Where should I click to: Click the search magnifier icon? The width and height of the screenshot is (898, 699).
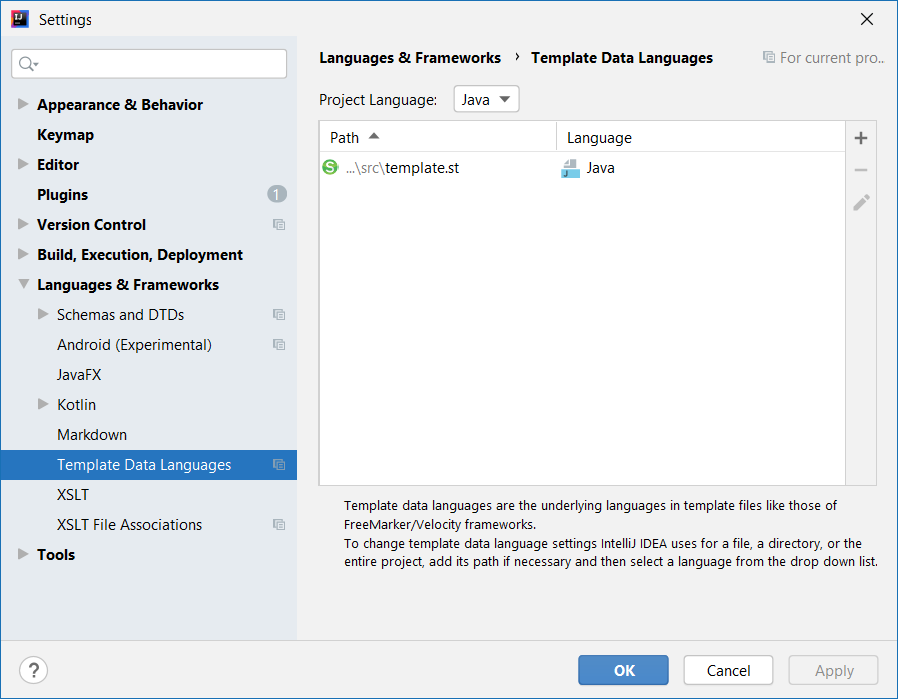[x=27, y=64]
